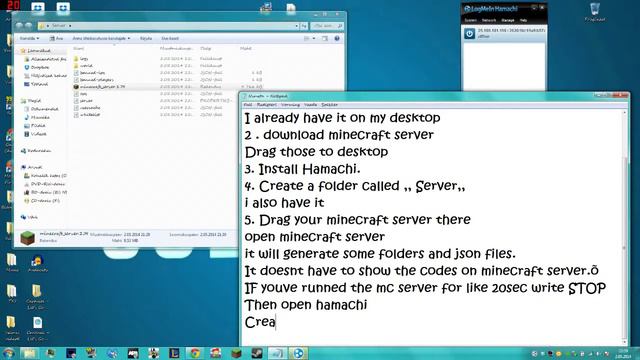Sort files by the Nimi column header
The width and height of the screenshot is (640, 360).
pyautogui.click(x=78, y=49)
